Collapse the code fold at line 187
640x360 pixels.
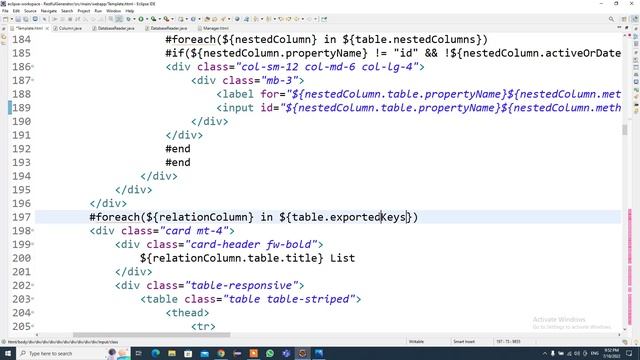coord(33,80)
